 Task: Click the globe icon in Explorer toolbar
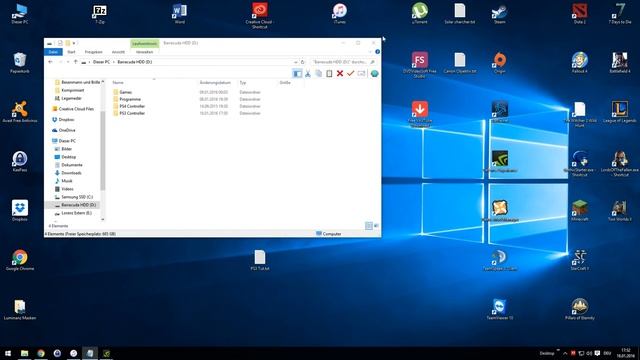click(374, 73)
